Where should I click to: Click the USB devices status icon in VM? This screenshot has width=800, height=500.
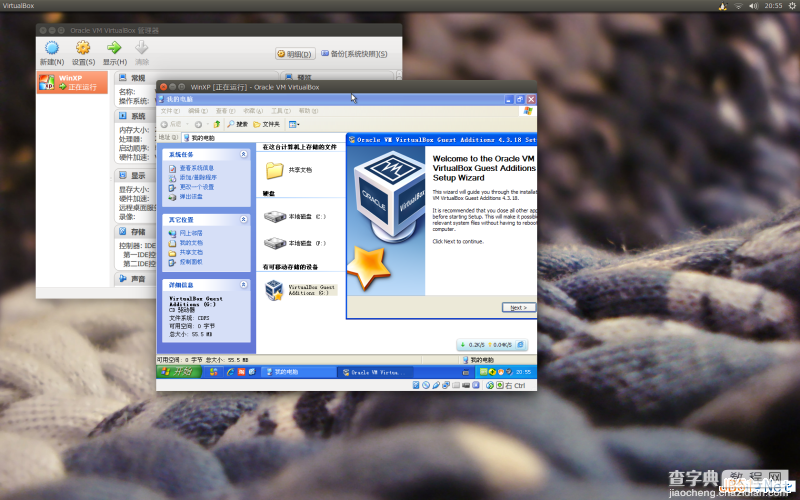point(436,385)
